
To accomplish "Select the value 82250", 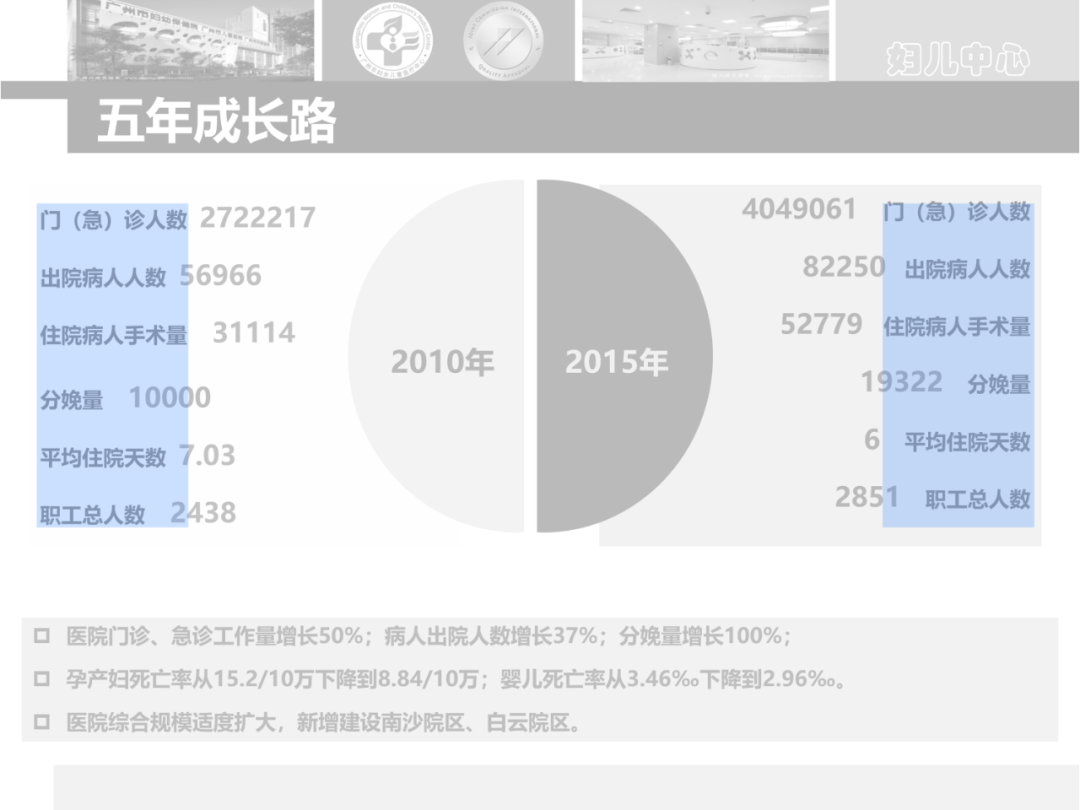I will pyautogui.click(x=844, y=267).
